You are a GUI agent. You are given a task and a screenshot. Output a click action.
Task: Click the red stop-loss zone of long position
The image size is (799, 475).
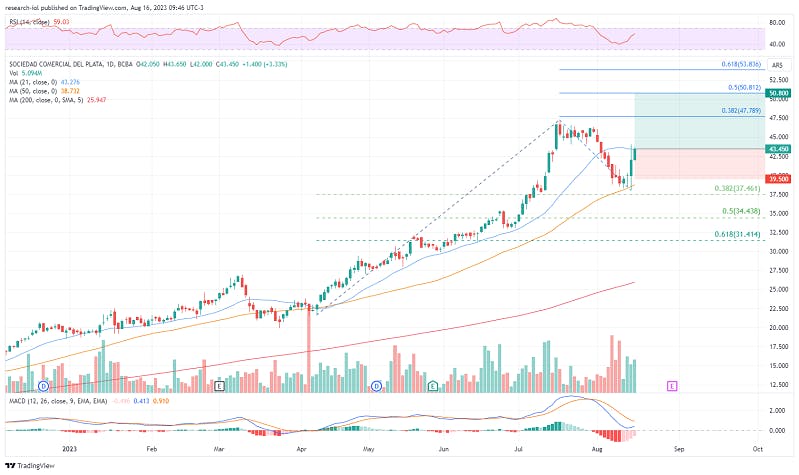[x=699, y=164]
